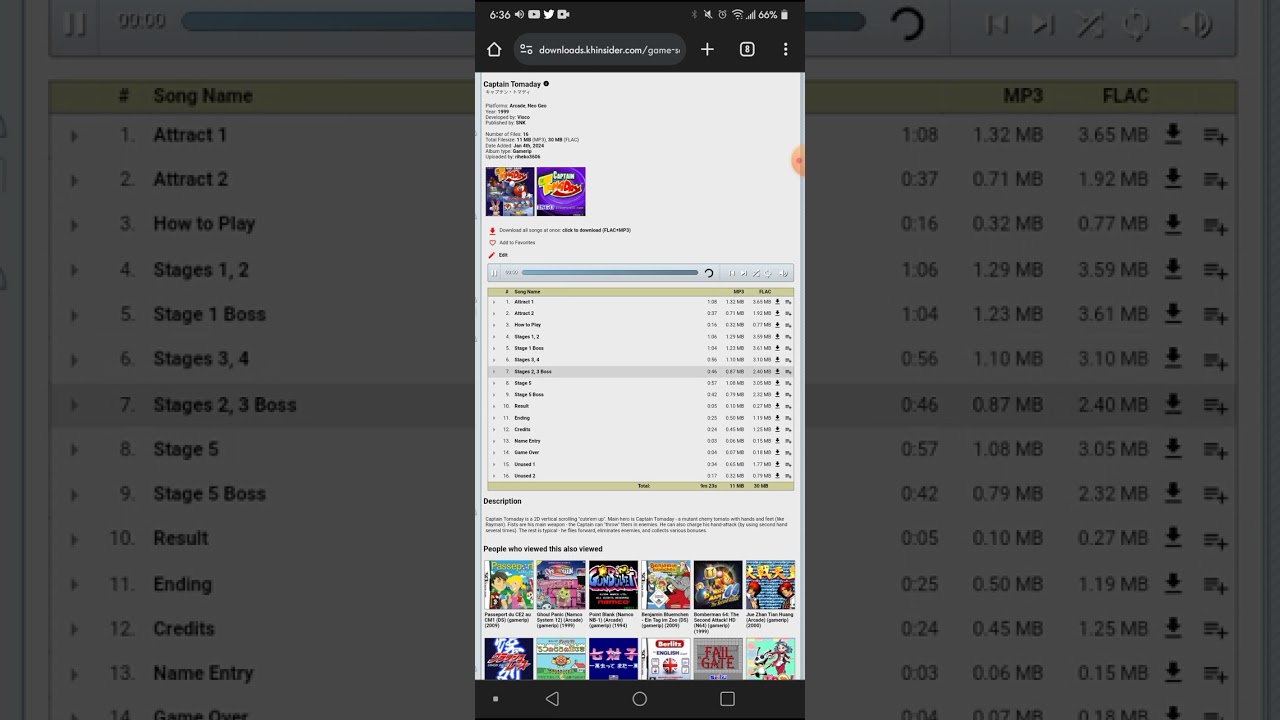Click the info icon beside Captain Tomaday
The image size is (1280, 720).
[546, 84]
